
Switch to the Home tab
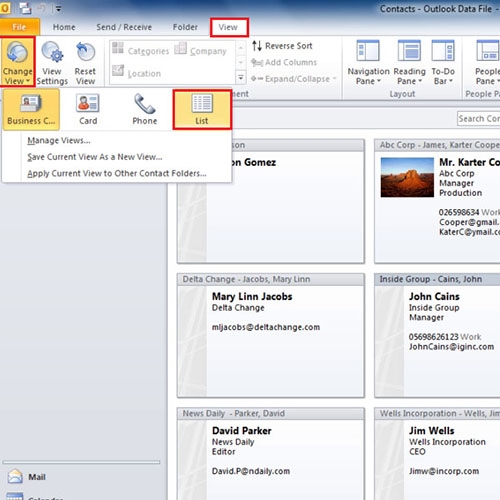tap(64, 27)
